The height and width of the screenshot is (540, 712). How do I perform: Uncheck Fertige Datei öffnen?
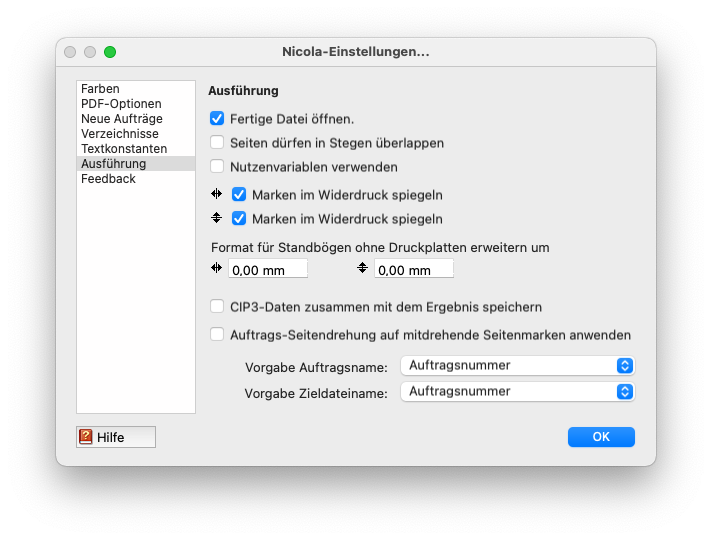click(217, 119)
